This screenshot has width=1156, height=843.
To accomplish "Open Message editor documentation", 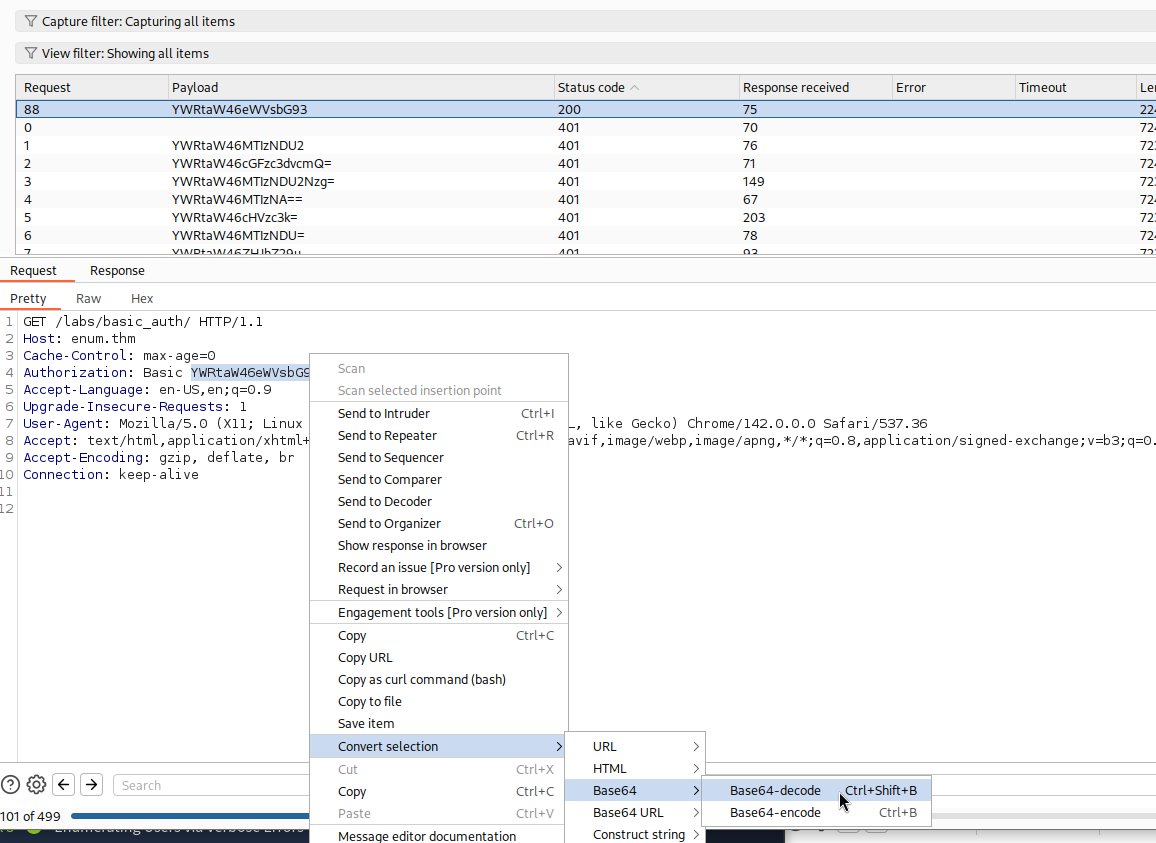I will click(439, 836).
